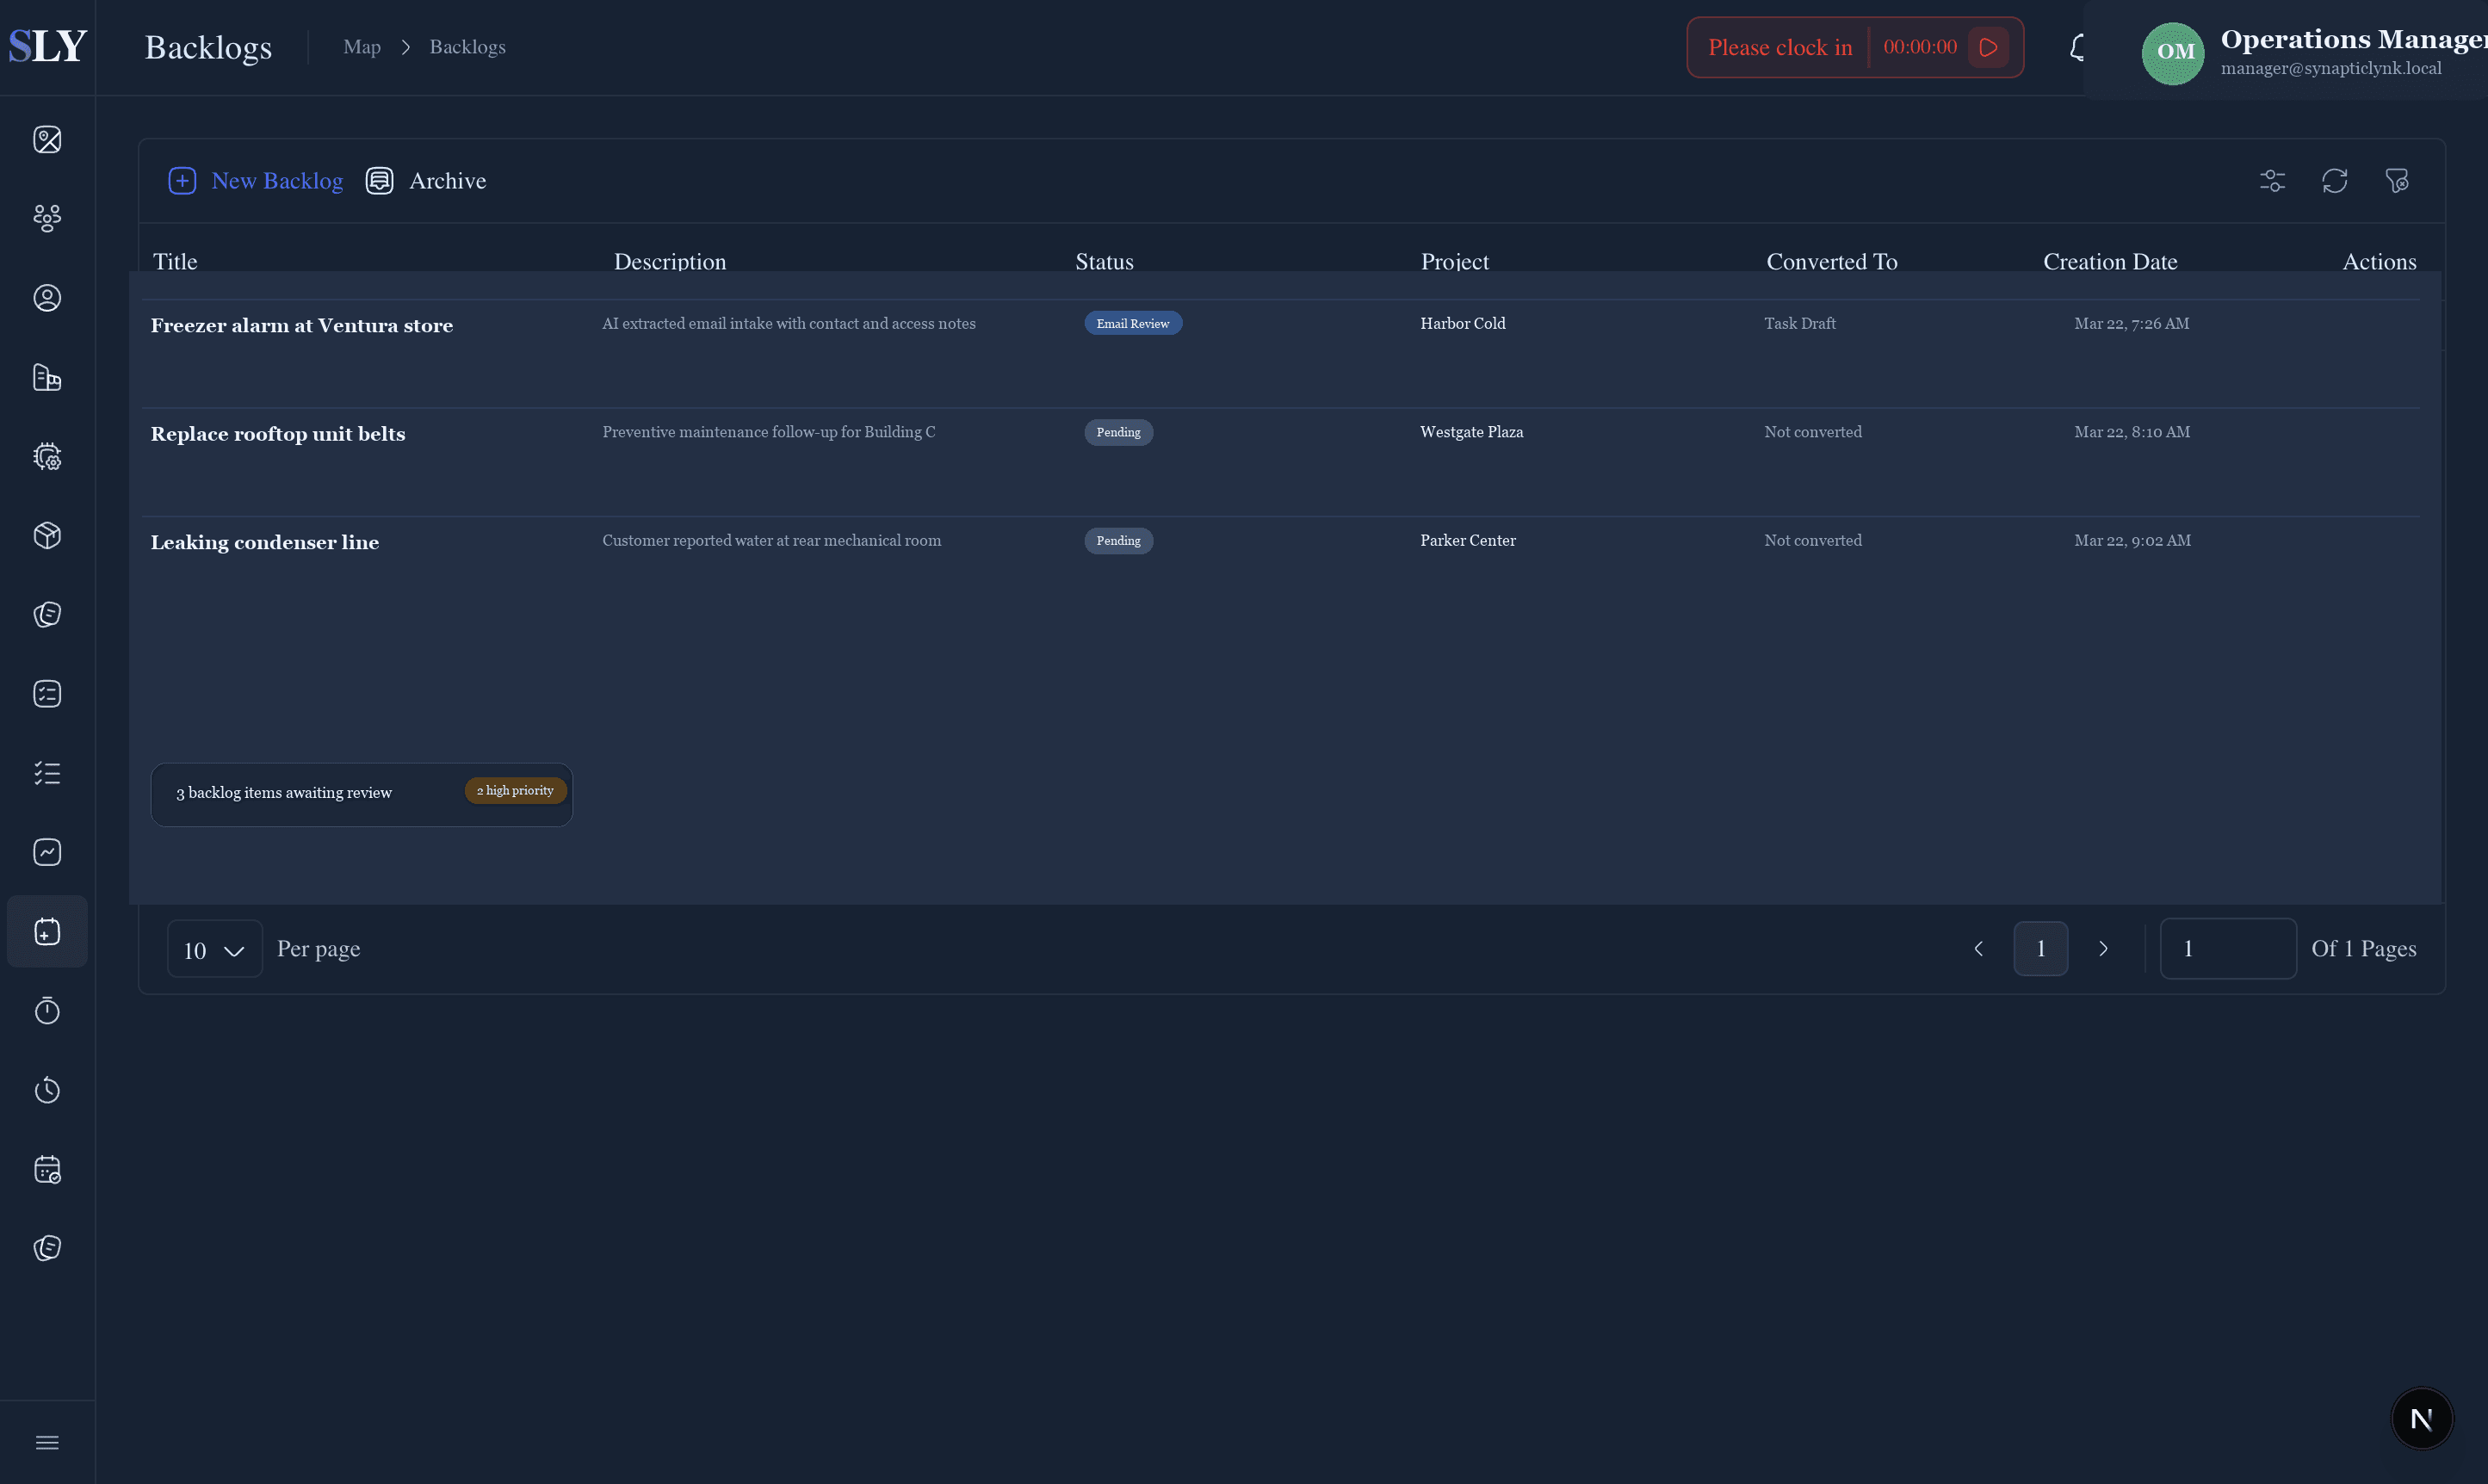Open the filter settings sliders icon

(x=2272, y=180)
